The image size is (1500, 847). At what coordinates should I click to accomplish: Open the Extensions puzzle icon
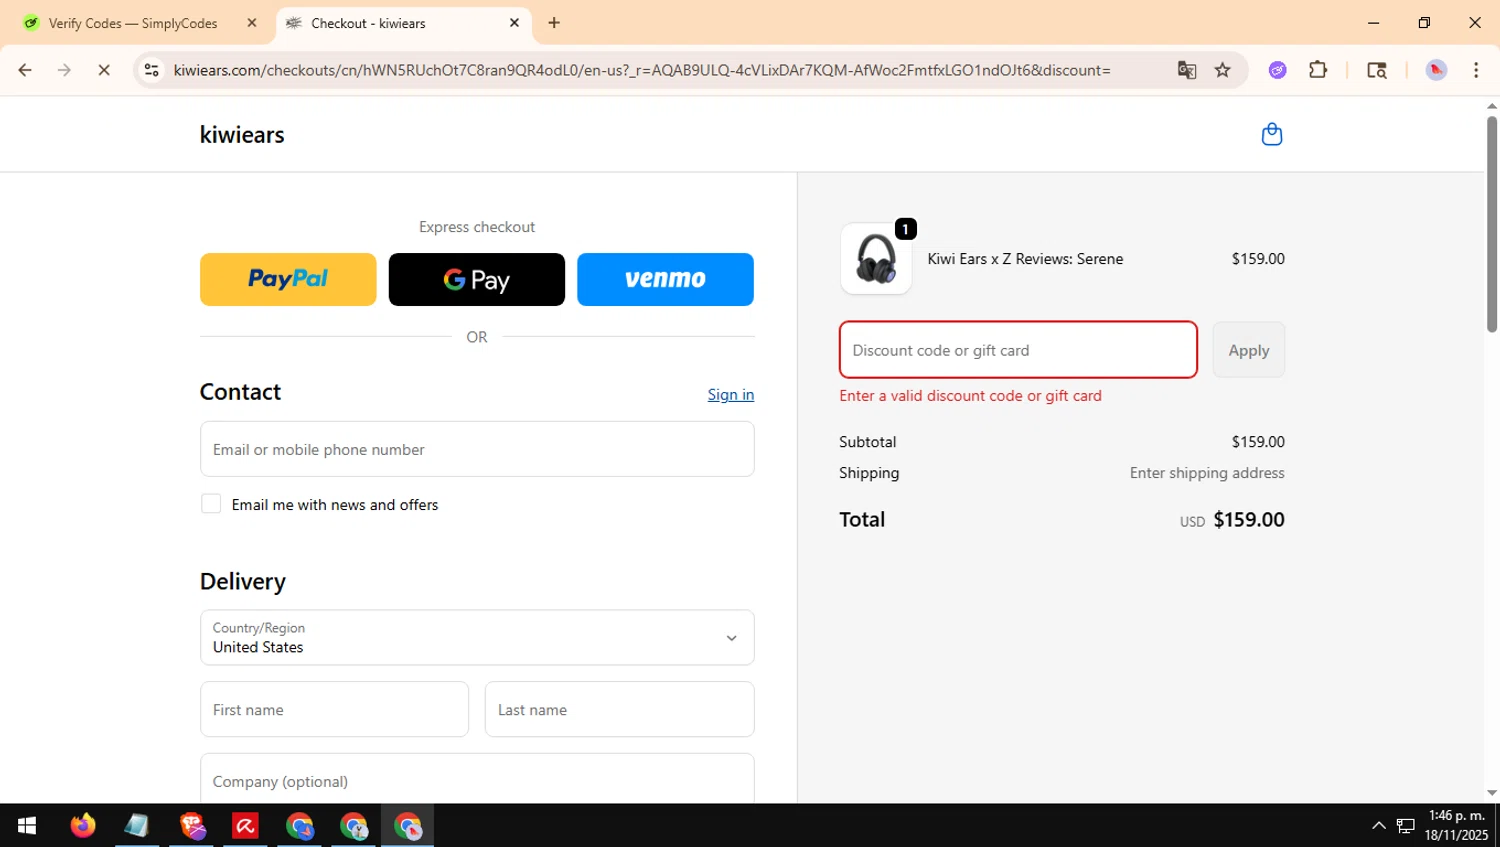pos(1318,70)
